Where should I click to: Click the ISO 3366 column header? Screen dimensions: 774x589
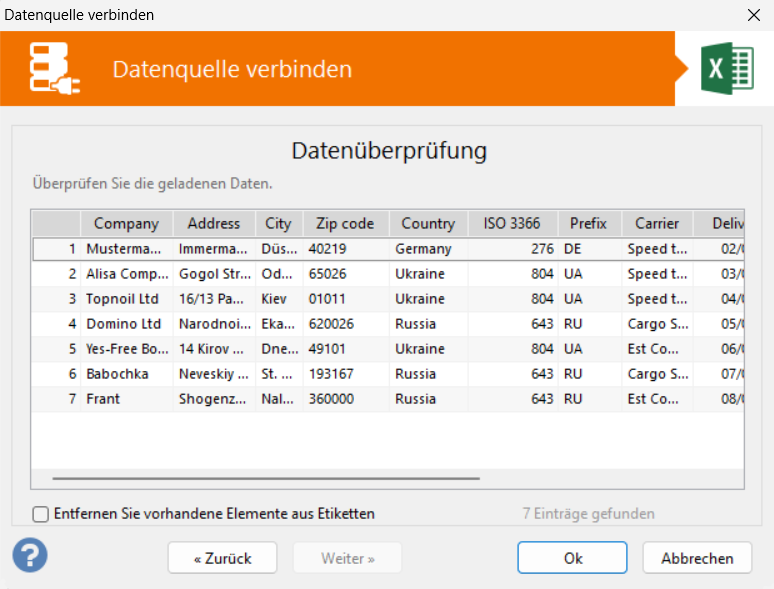(x=512, y=224)
